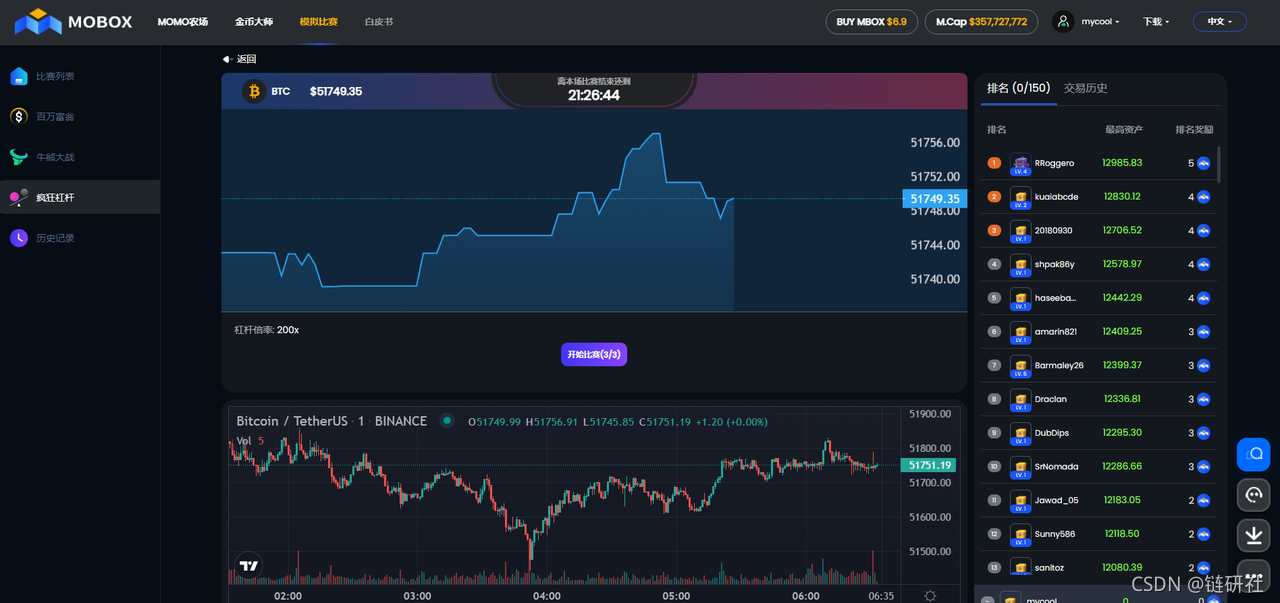The image size is (1280, 603).
Task: Open the 比赛列表 sidebar item
Action: point(80,76)
